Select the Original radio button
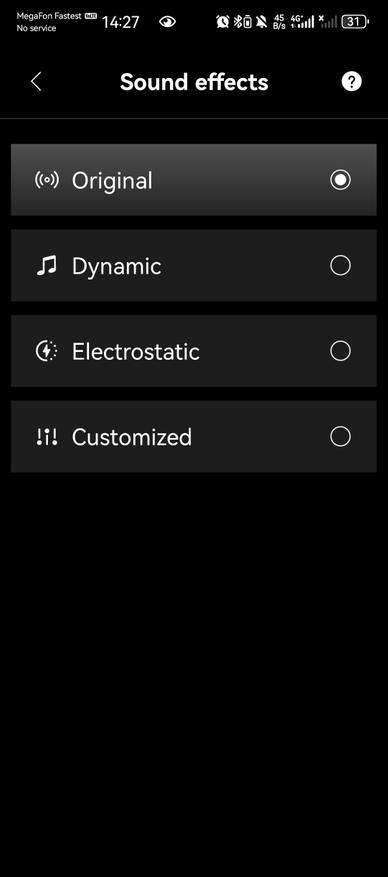Viewport: 388px width, 877px height. pos(340,180)
